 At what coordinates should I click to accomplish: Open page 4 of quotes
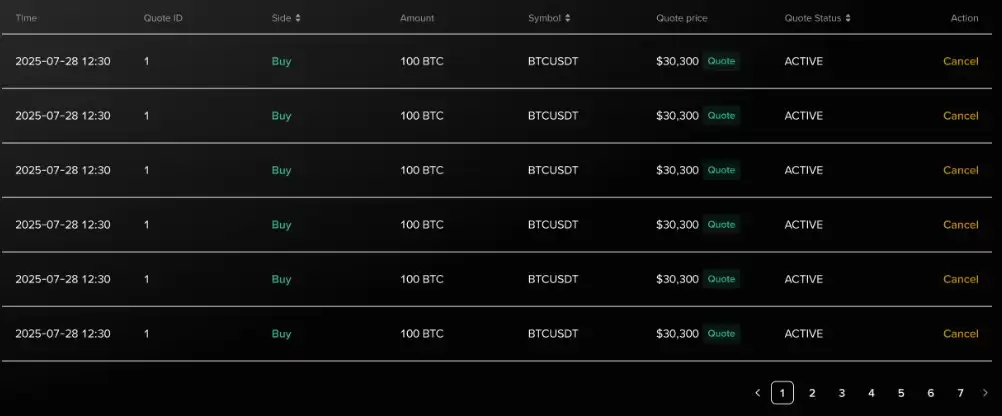(871, 393)
